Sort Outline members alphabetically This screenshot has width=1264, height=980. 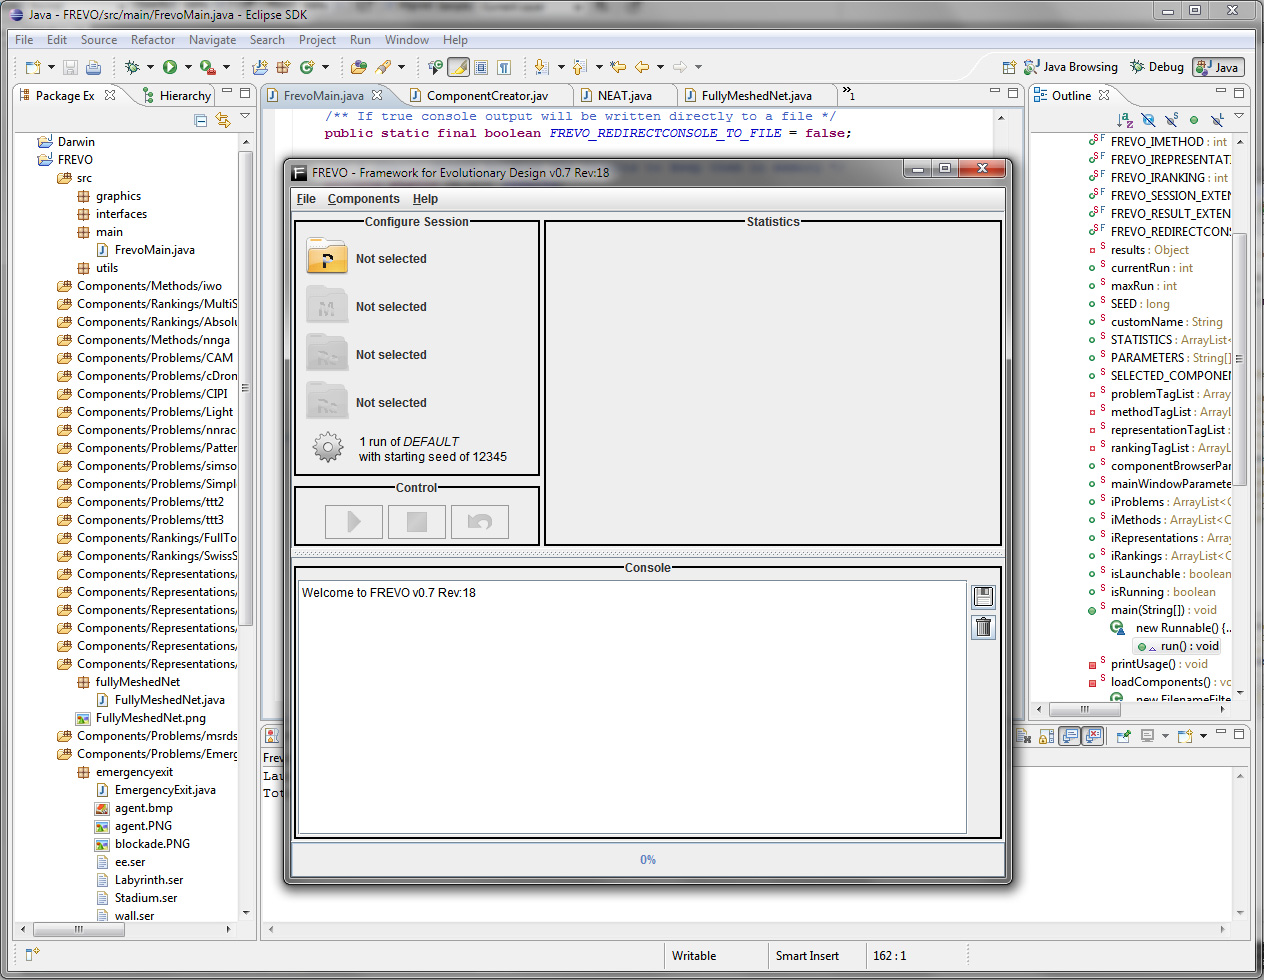pos(1125,120)
